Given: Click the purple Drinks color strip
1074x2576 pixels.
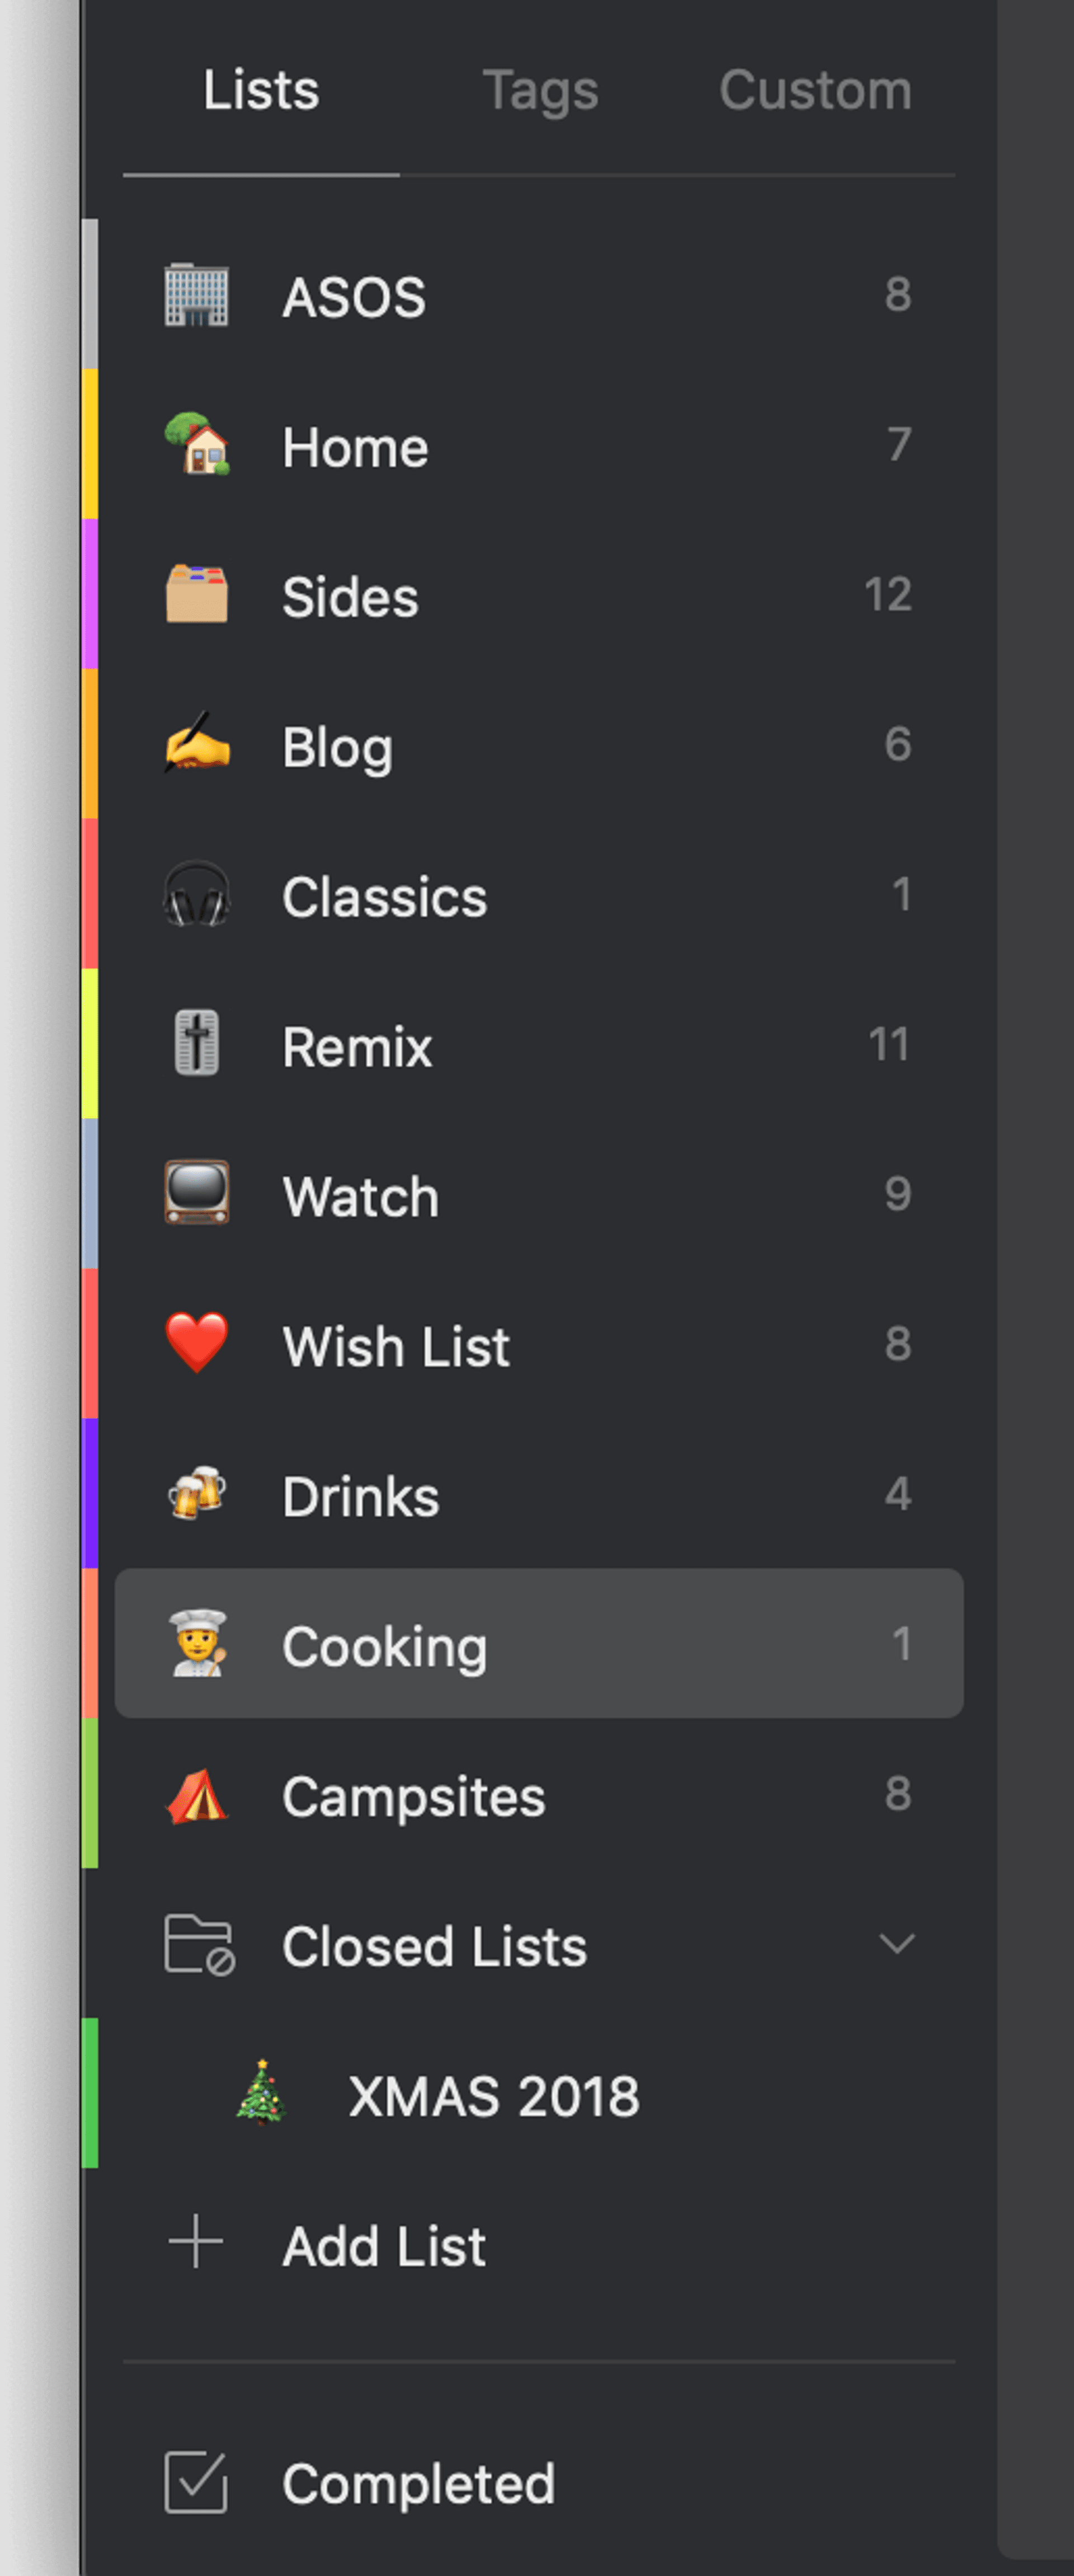Looking at the screenshot, I should pos(90,1494).
